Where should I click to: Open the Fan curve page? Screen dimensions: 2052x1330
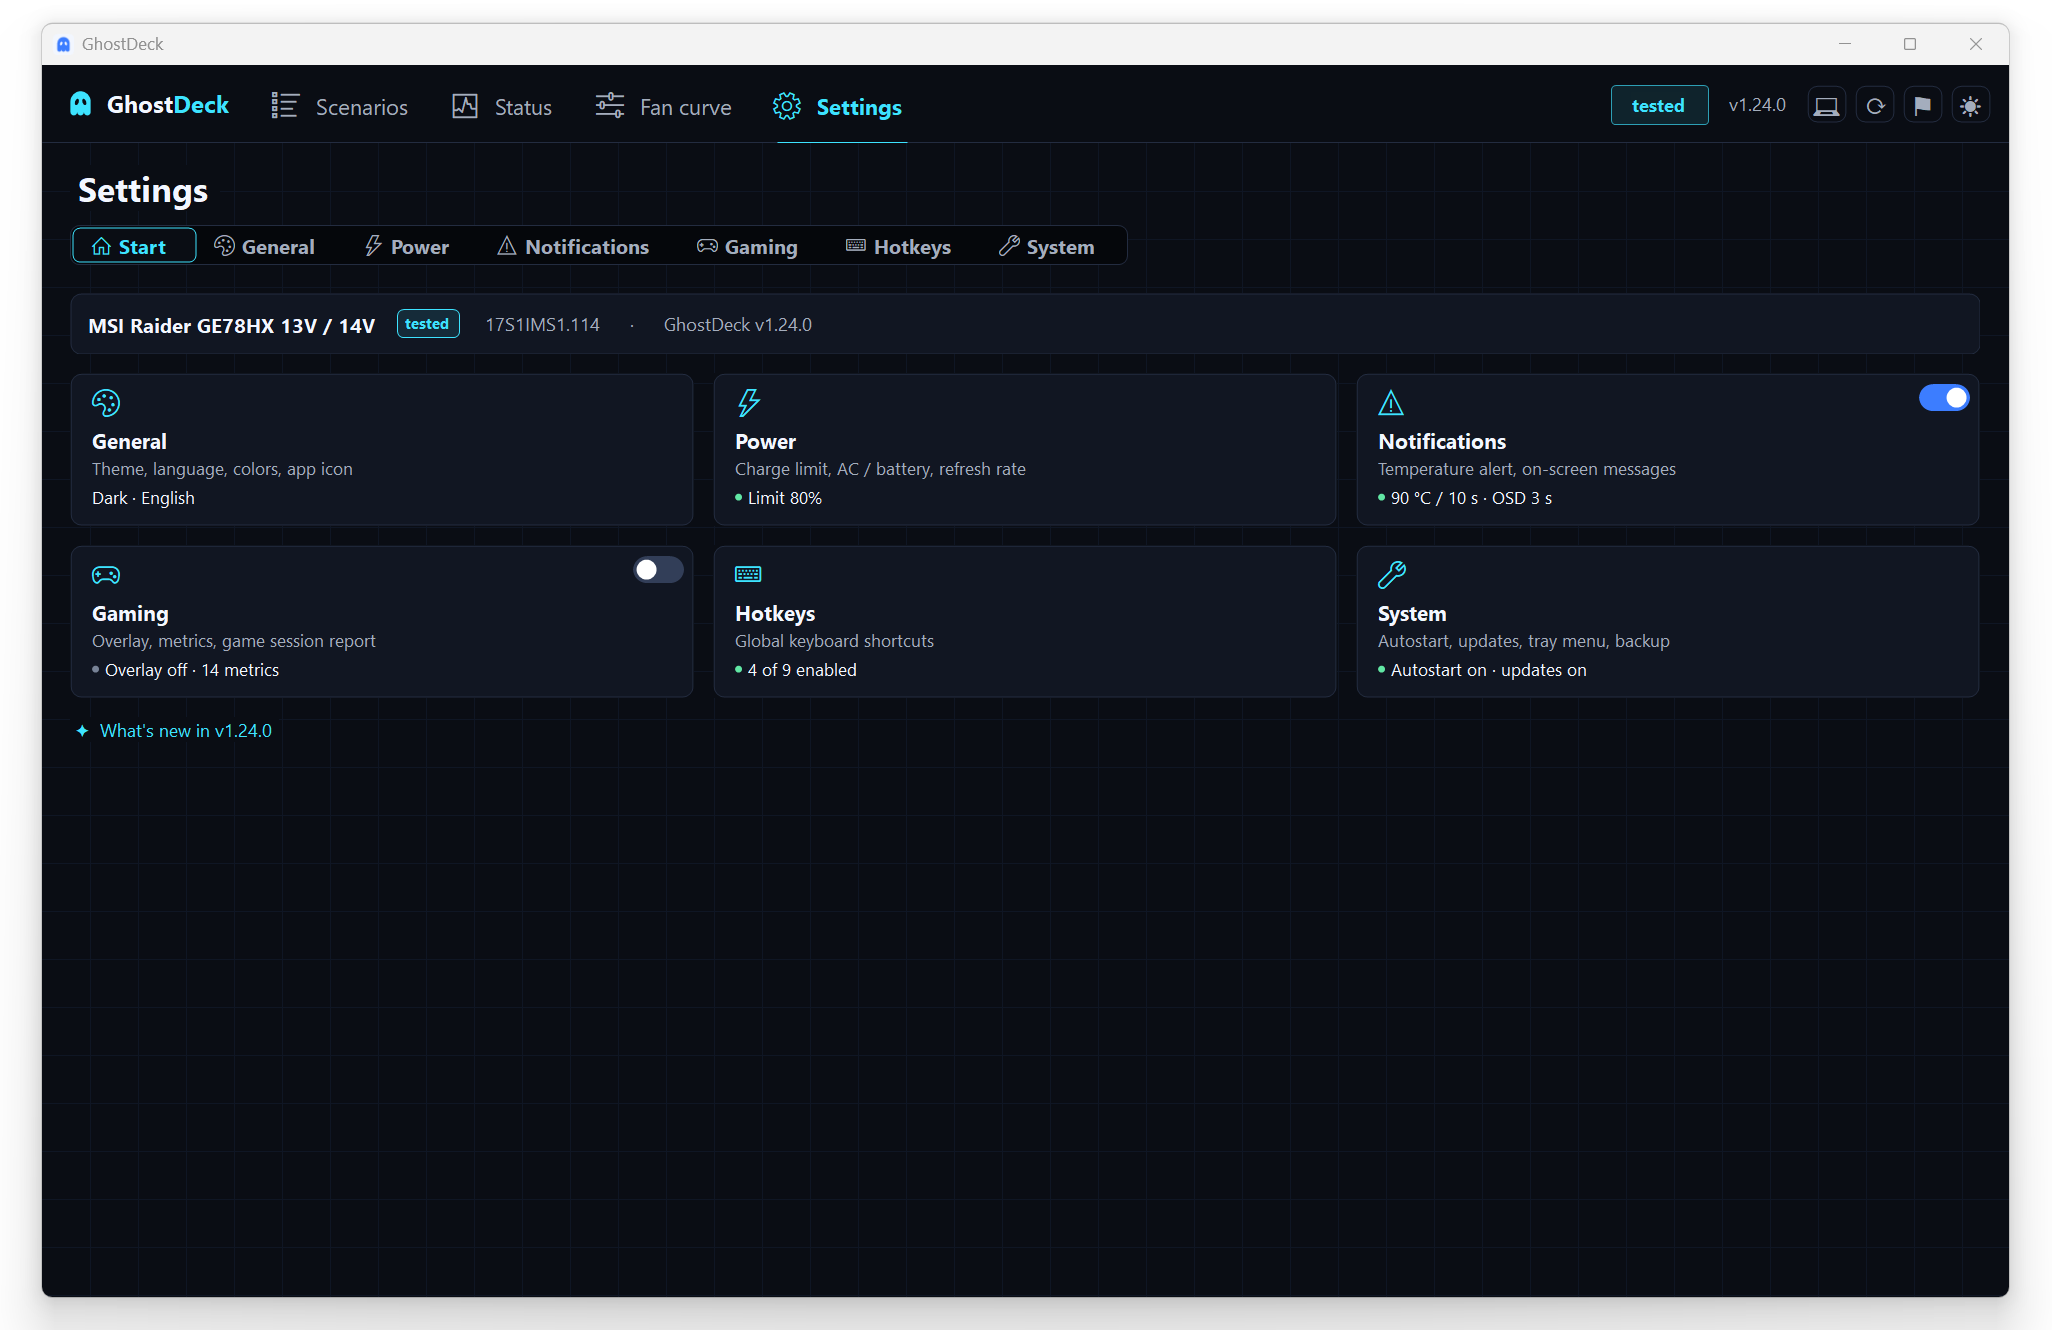click(664, 107)
